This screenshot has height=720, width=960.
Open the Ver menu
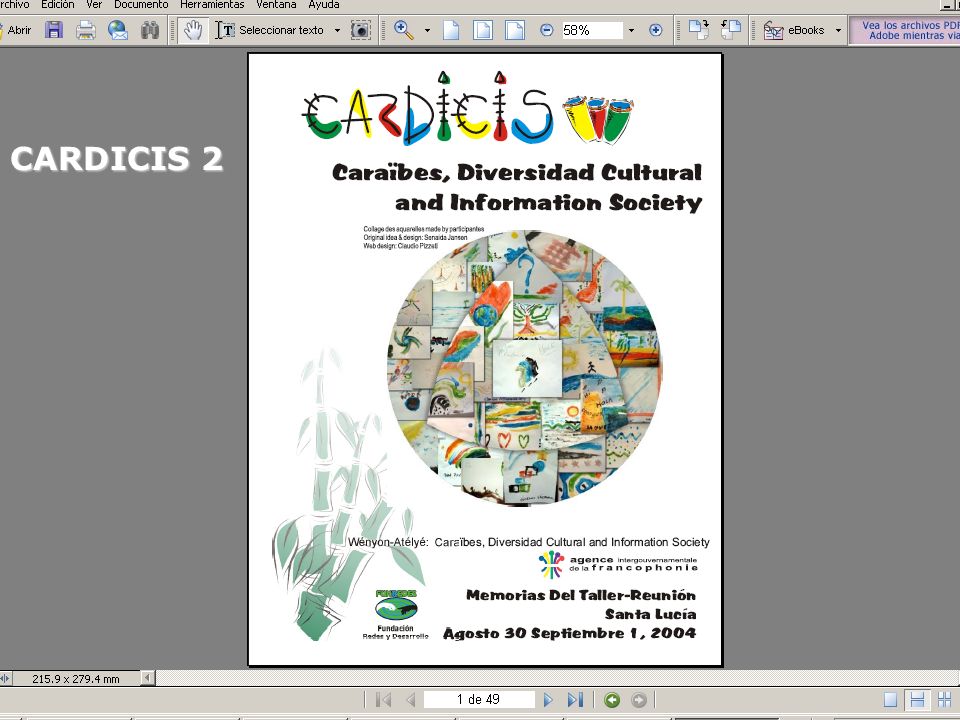pos(94,5)
